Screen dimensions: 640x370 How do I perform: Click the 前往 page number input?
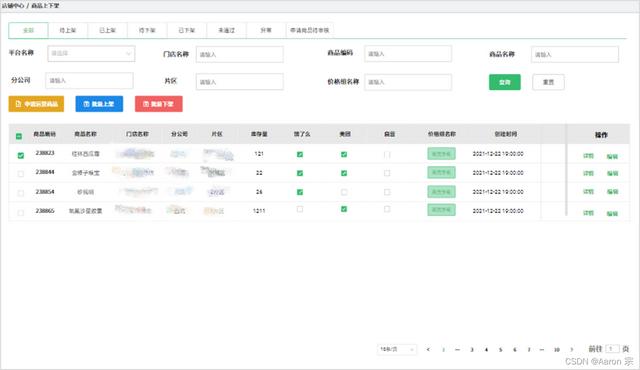(x=612, y=349)
